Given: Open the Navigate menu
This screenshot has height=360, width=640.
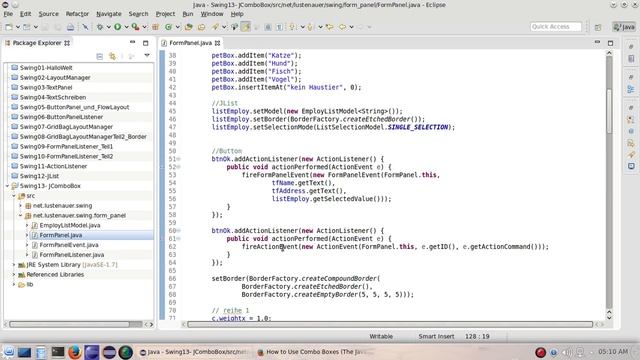Looking at the screenshot, I should tap(109, 14).
